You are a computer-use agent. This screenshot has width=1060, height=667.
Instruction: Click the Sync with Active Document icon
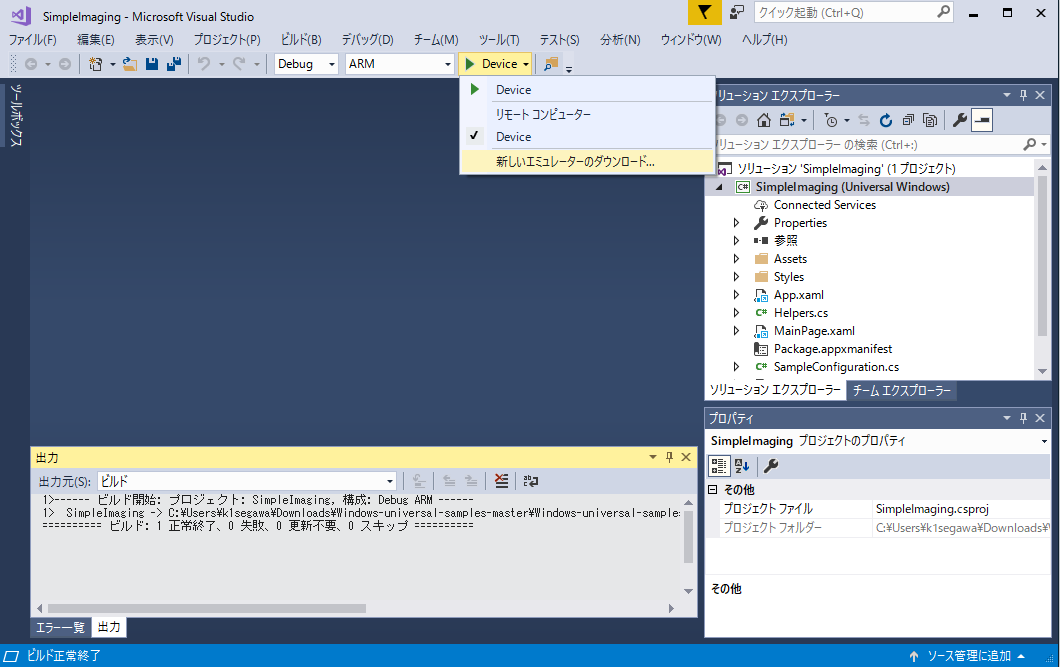(x=863, y=120)
